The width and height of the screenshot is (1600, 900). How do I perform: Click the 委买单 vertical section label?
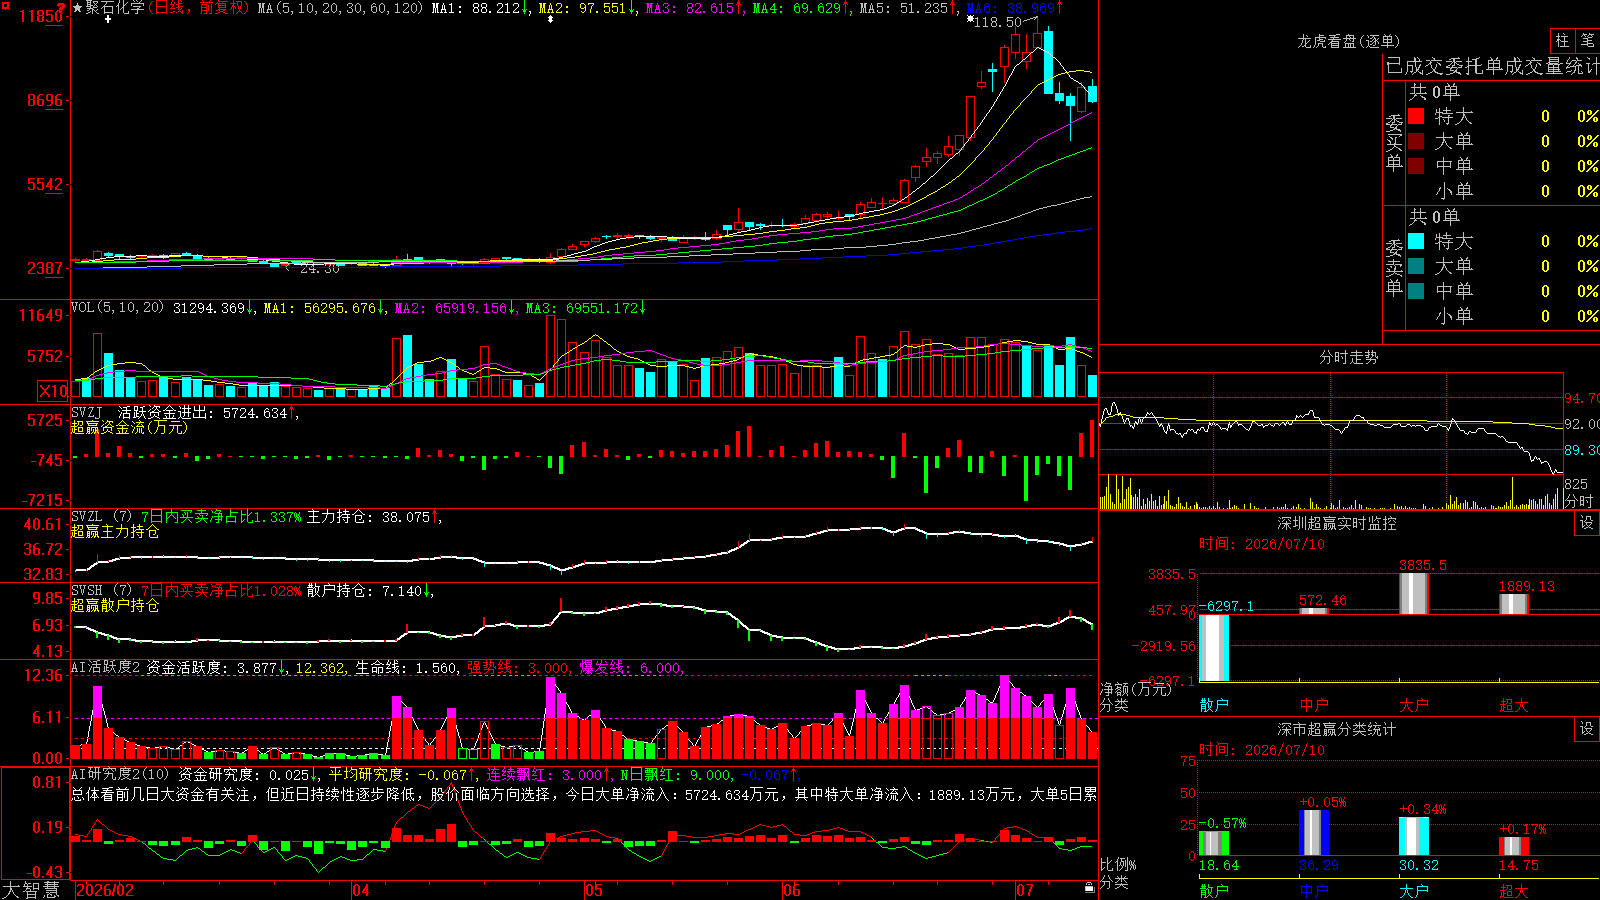click(1394, 142)
